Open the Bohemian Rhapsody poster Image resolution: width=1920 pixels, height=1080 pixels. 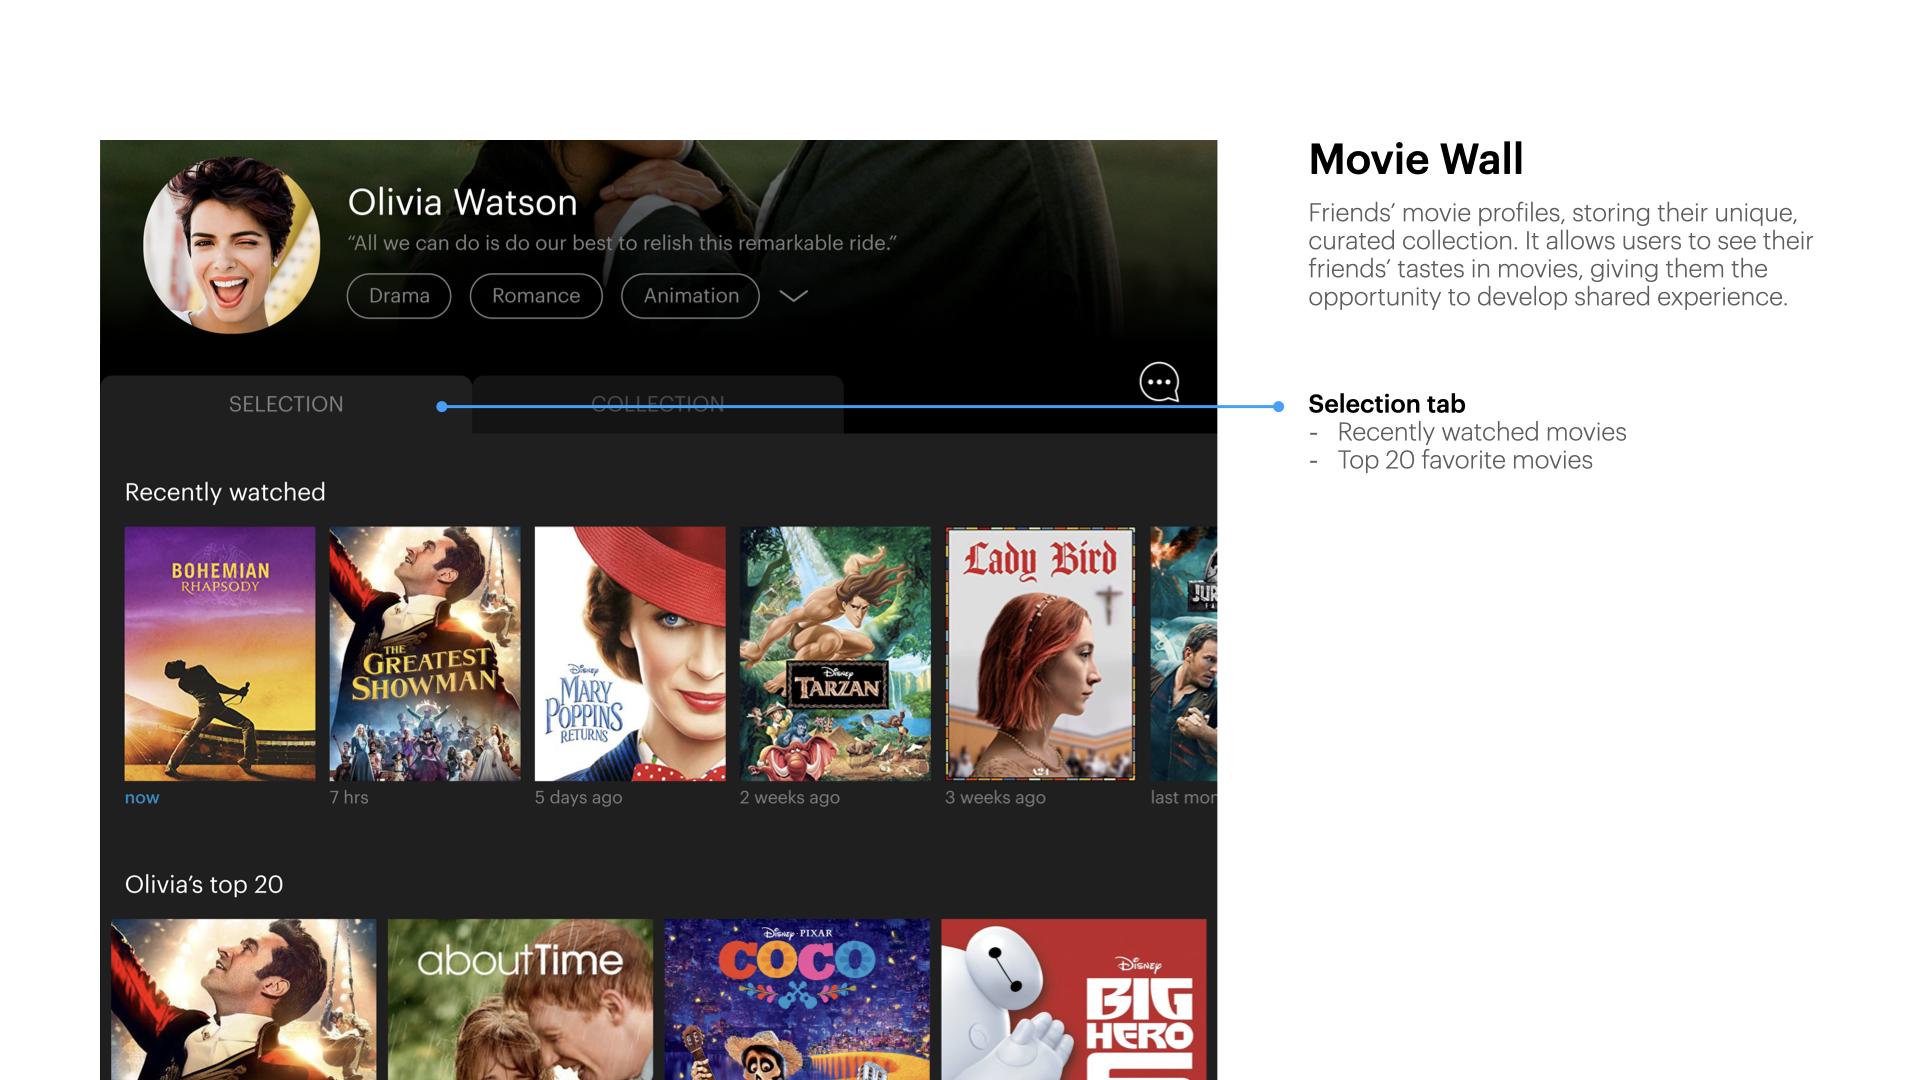(x=220, y=654)
